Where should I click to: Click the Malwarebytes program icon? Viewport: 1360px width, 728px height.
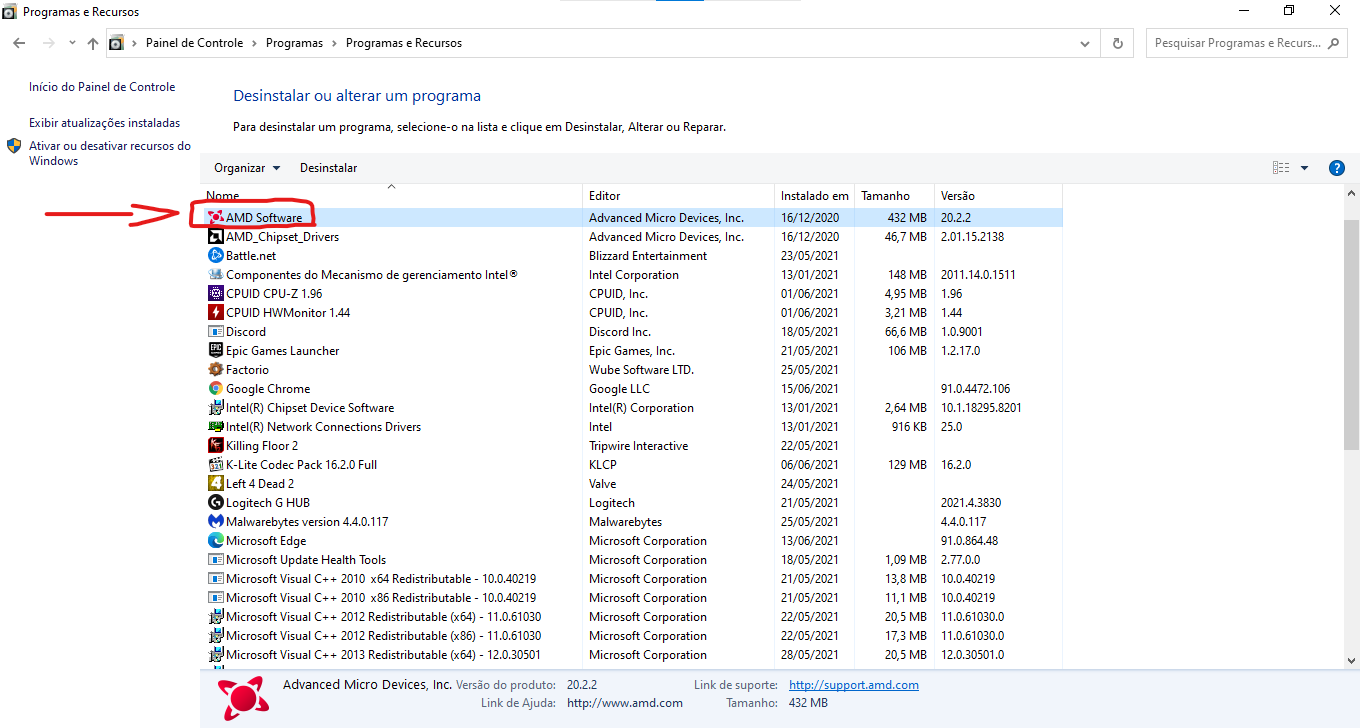tap(215, 522)
